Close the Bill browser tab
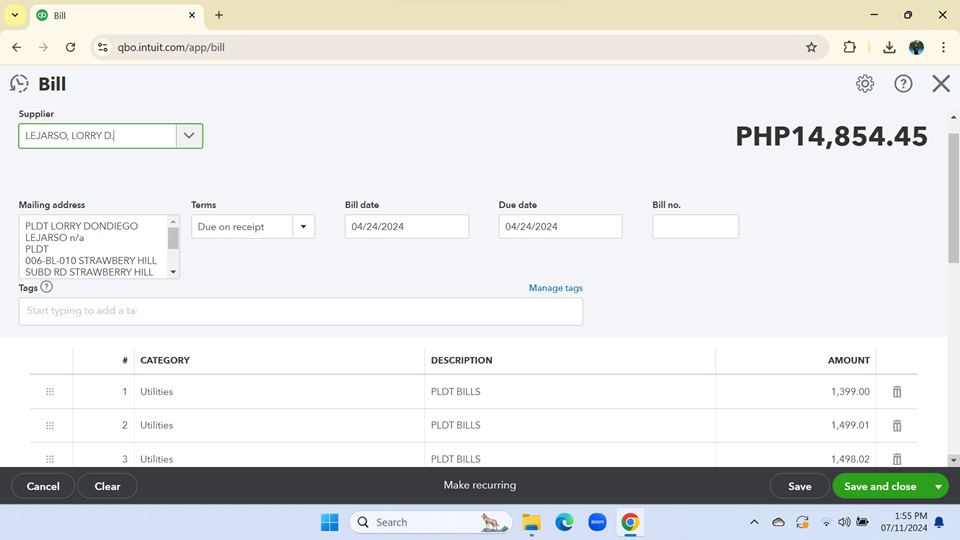 click(192, 15)
